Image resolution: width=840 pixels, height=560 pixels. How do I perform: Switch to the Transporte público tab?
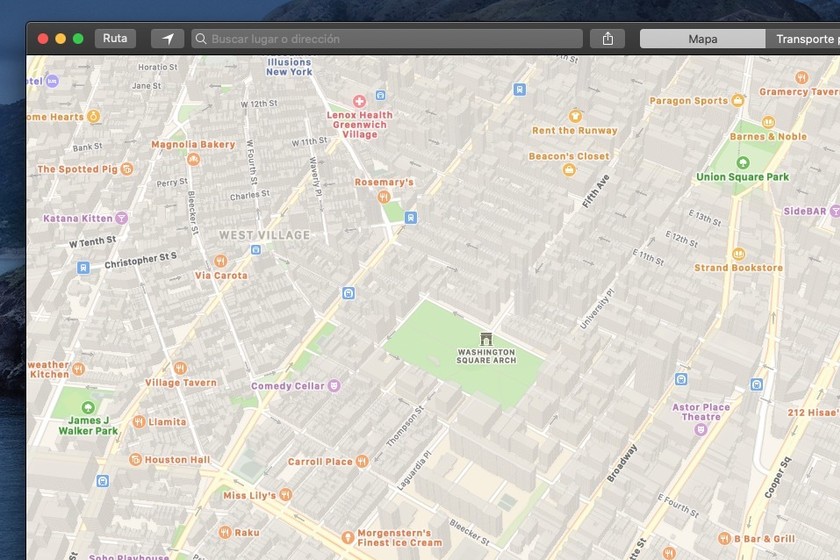click(804, 39)
